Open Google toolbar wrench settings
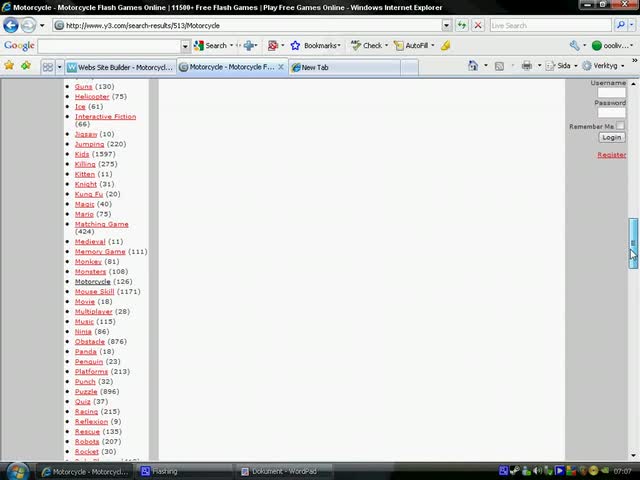This screenshot has height=480, width=640. (575, 46)
